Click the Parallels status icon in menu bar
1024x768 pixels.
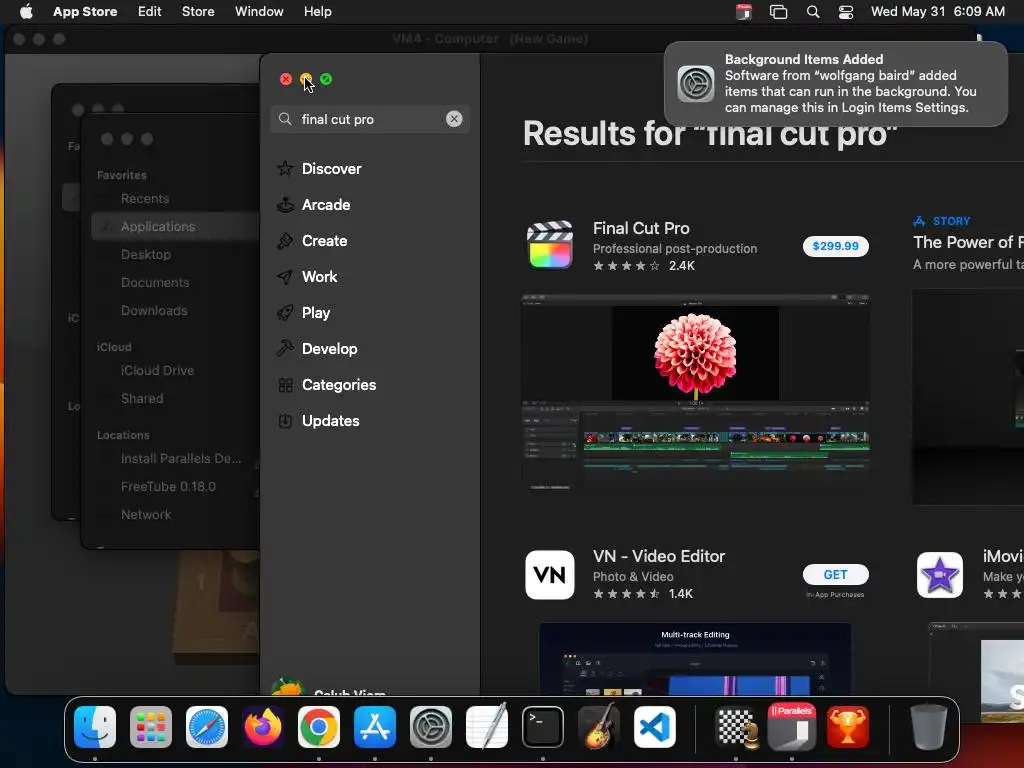[x=744, y=12]
